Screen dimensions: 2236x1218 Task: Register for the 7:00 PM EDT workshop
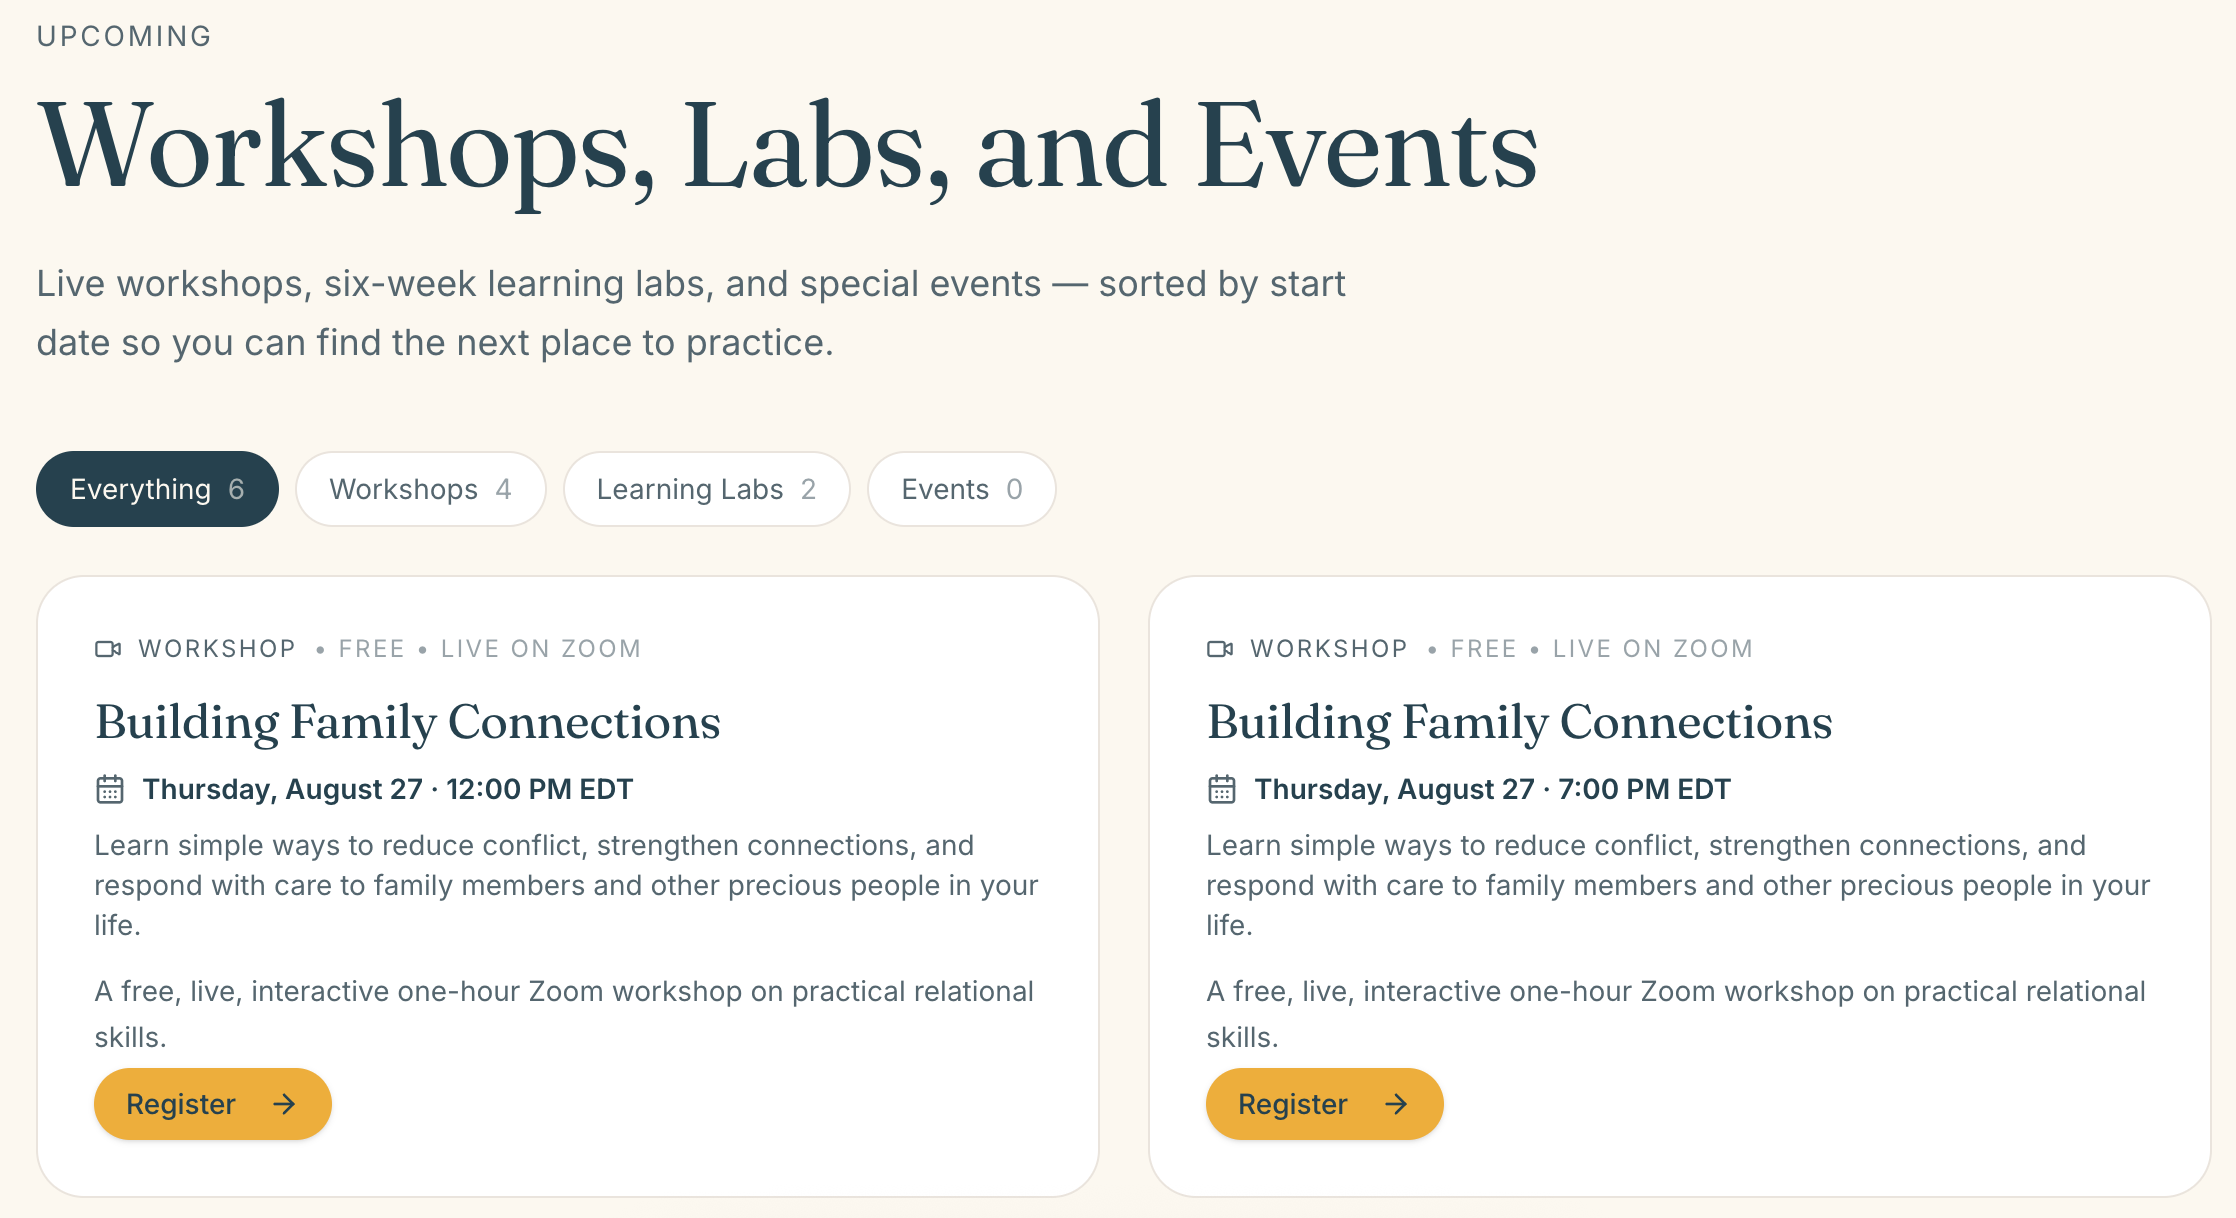click(1325, 1104)
